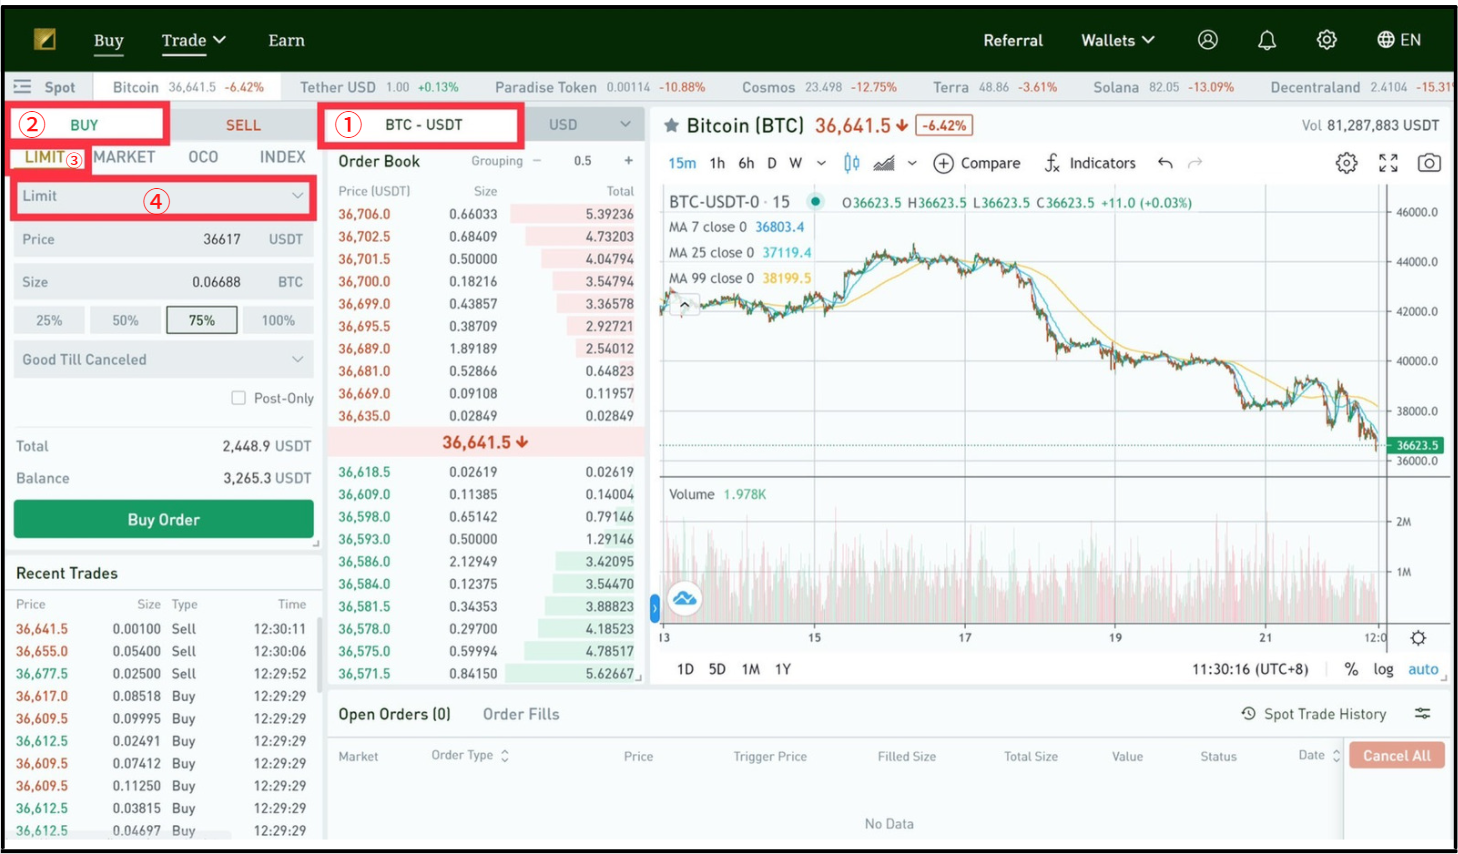Increase order book grouping with plus
Viewport: 1458px width, 854px height.
point(629,161)
